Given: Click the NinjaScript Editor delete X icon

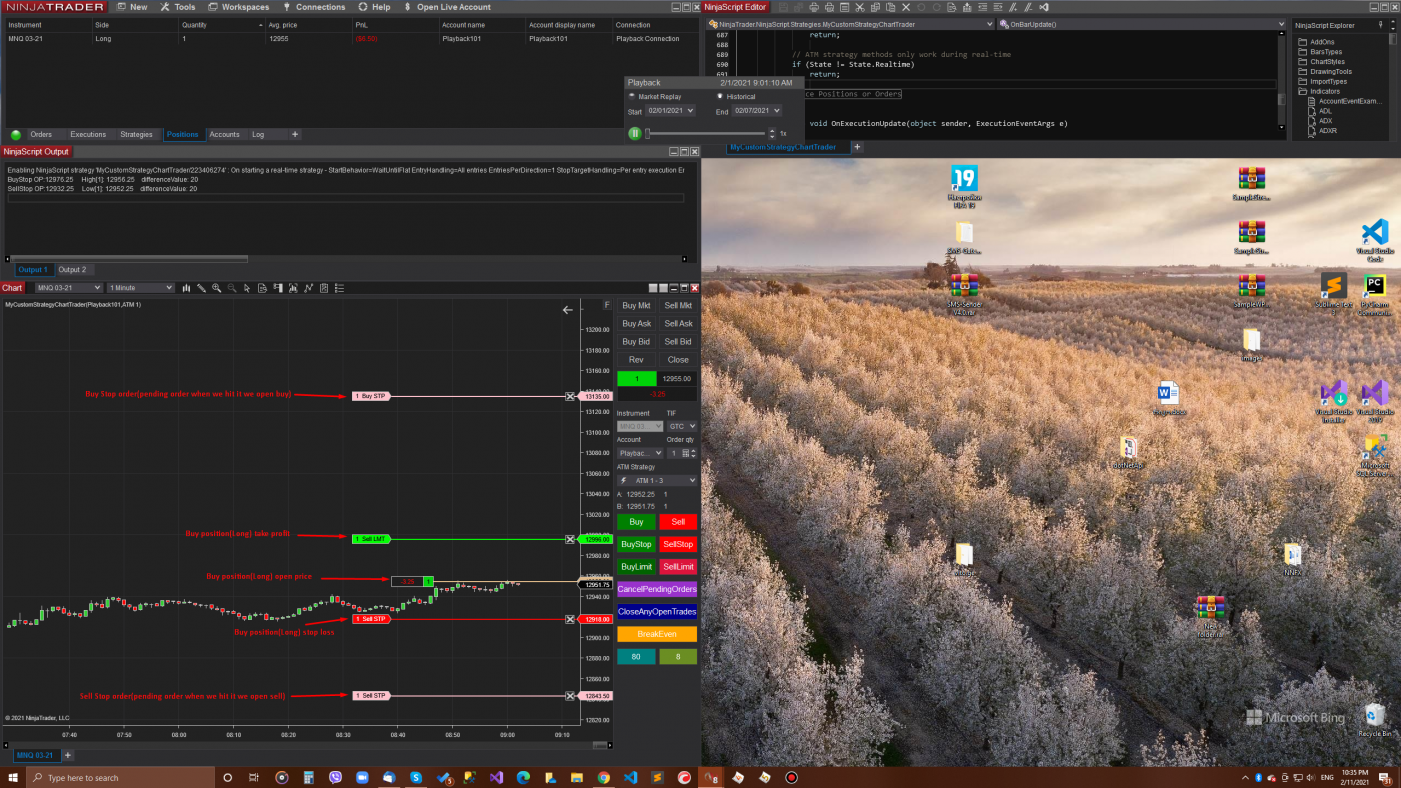Looking at the screenshot, I should click(x=904, y=7).
